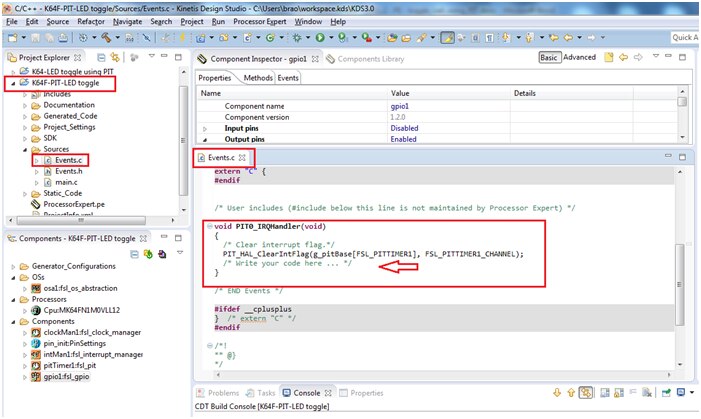The width and height of the screenshot is (701, 419).
Task: Switch to the Methods tab
Action: point(258,78)
